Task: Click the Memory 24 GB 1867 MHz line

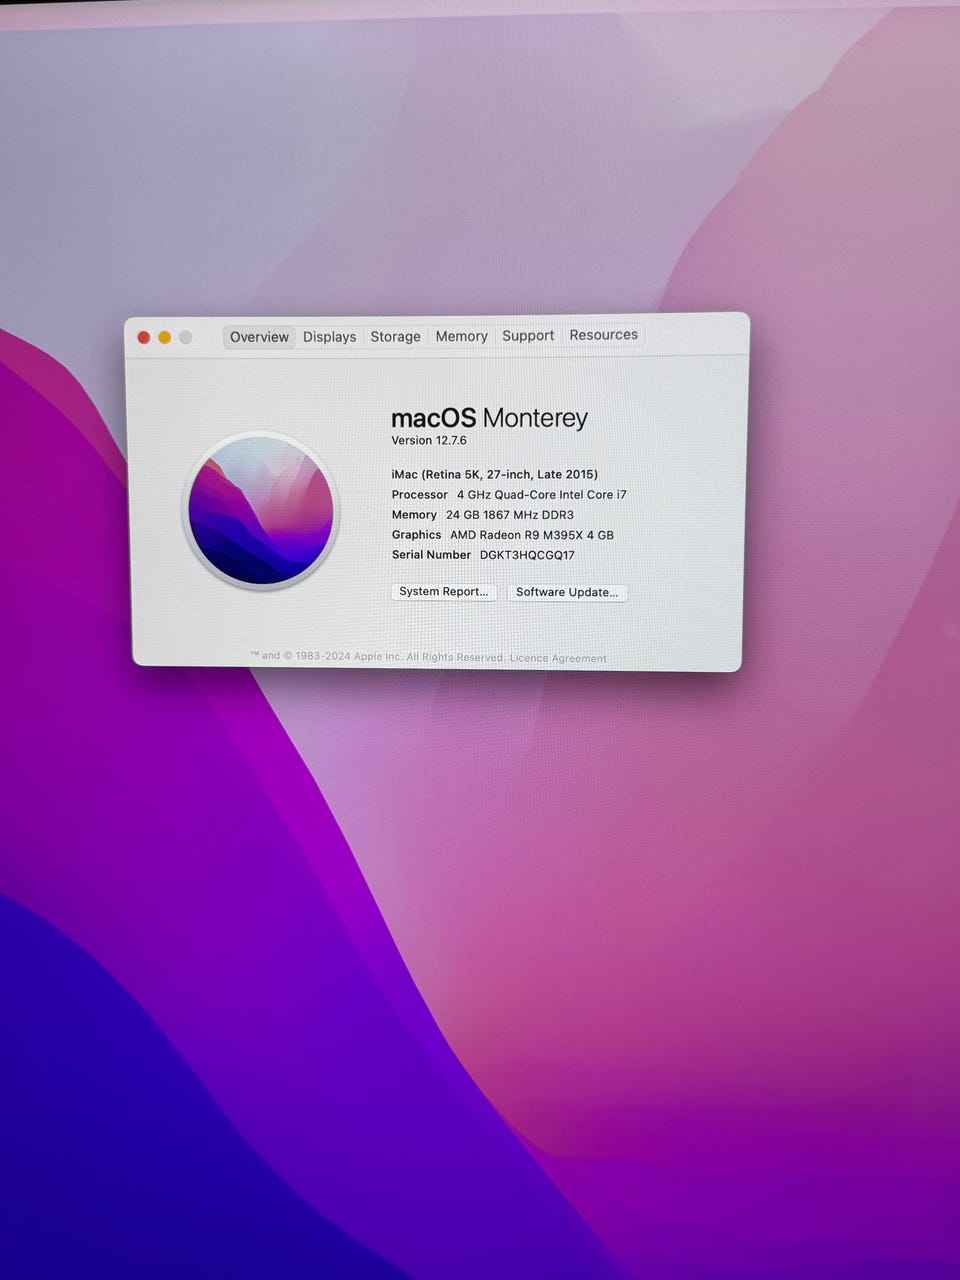Action: 483,514
